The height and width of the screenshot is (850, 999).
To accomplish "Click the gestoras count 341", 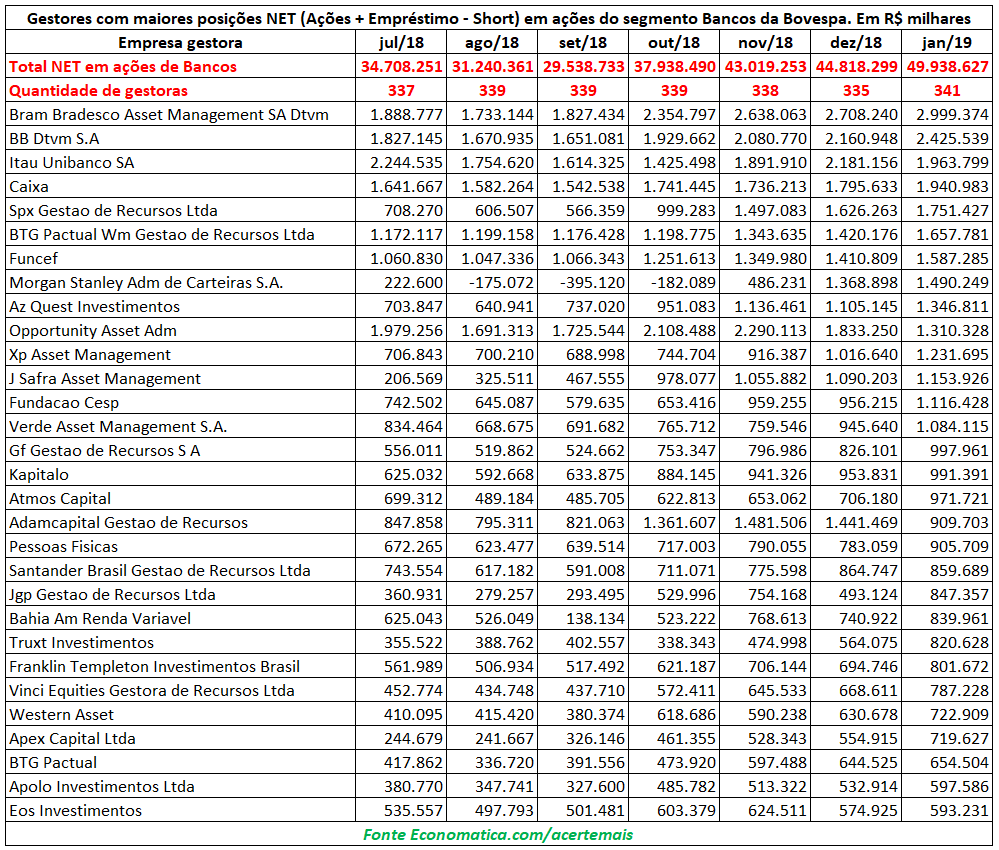I will click(x=947, y=90).
